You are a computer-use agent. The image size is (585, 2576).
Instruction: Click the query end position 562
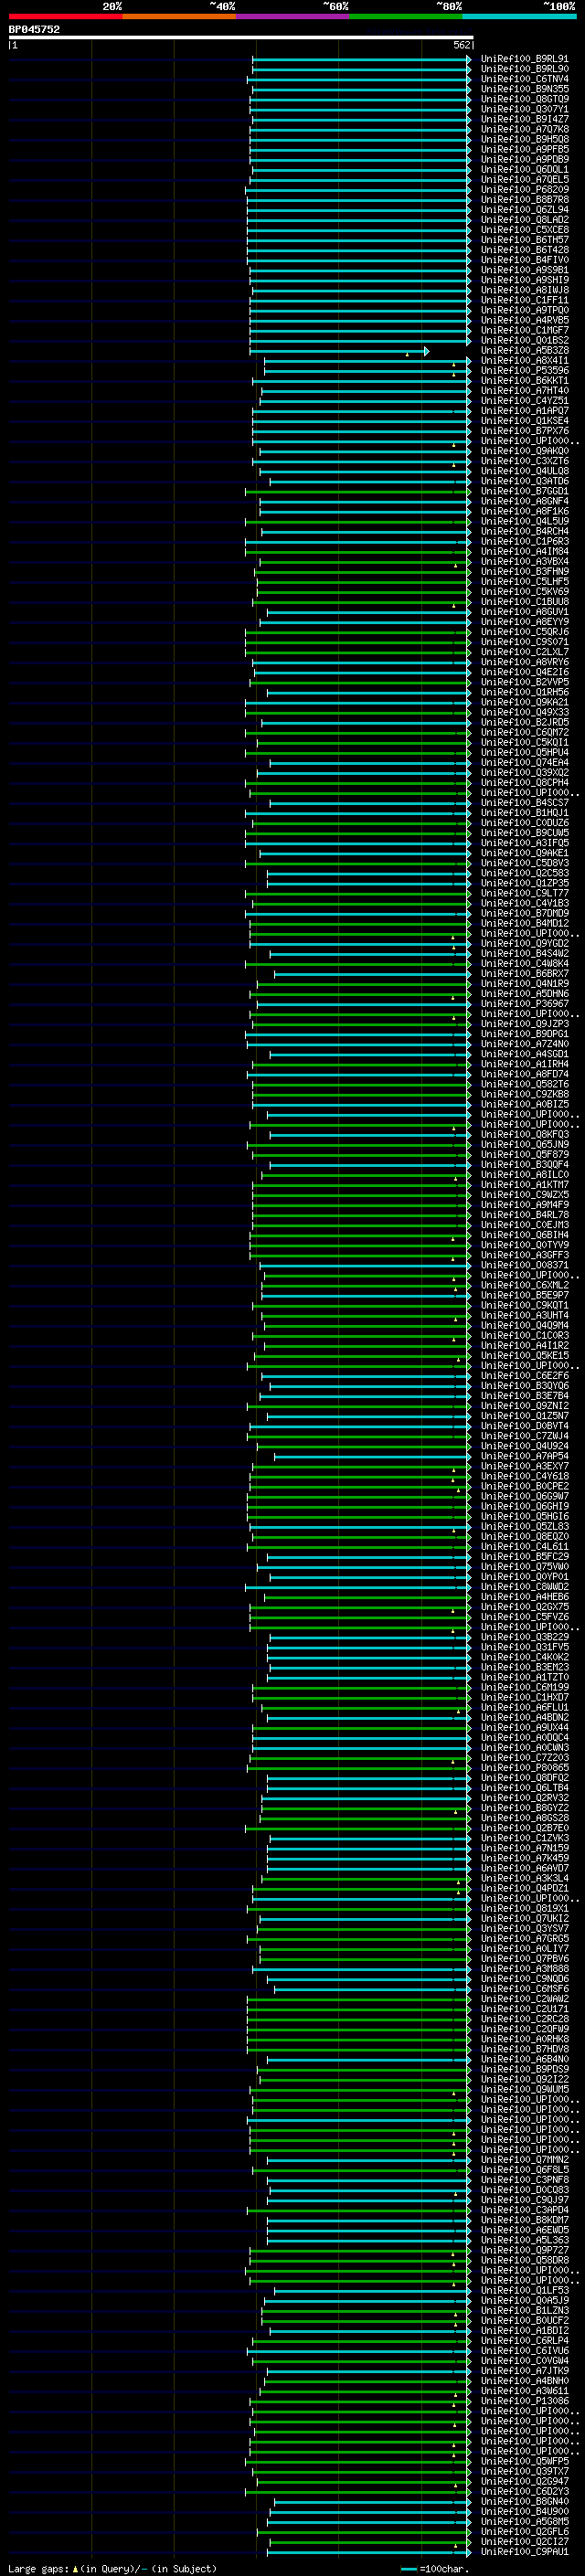click(462, 45)
